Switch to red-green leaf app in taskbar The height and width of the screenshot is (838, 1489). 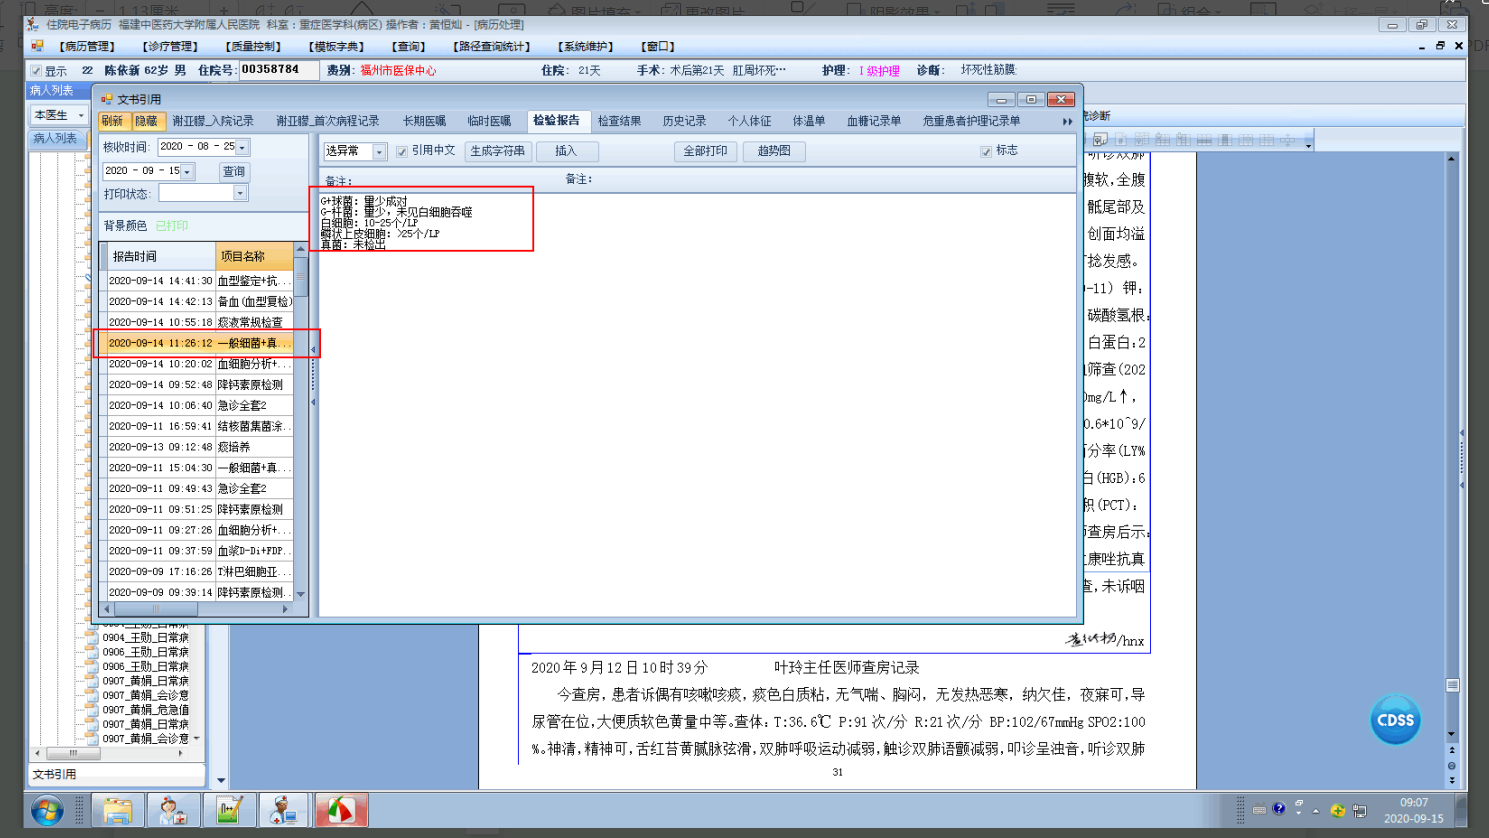tap(341, 810)
